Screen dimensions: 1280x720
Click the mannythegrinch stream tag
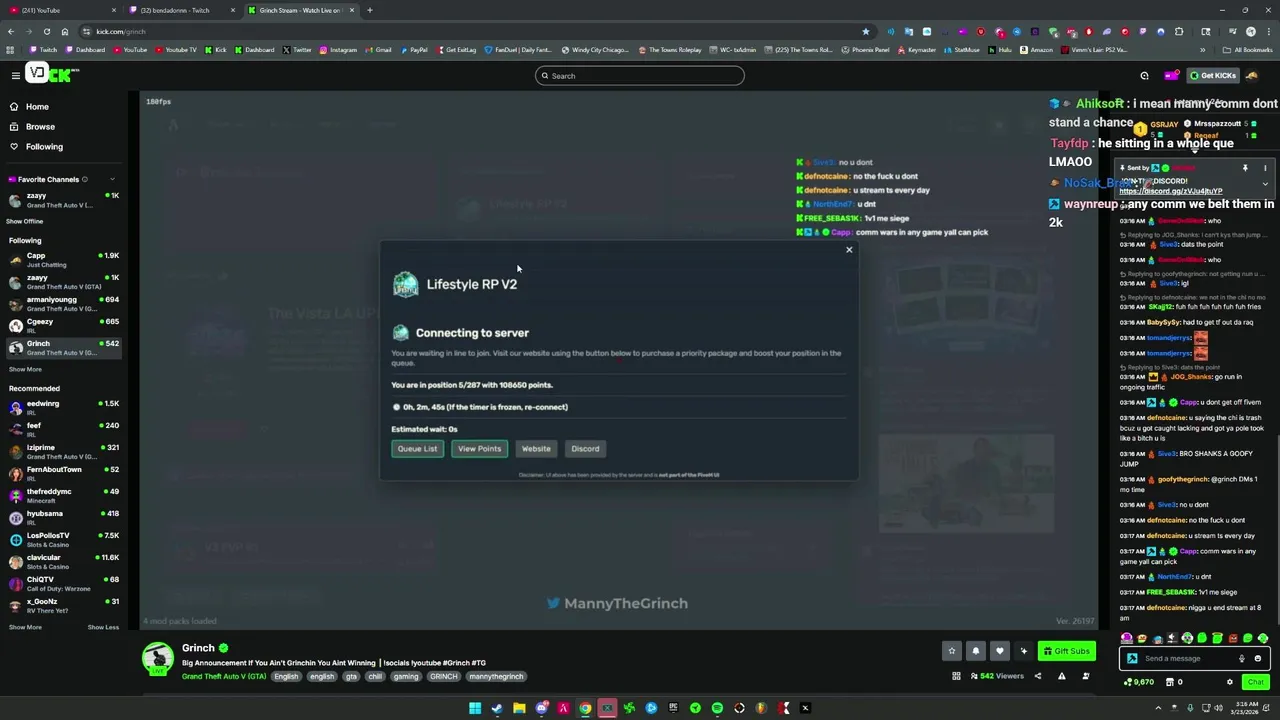[496, 676]
